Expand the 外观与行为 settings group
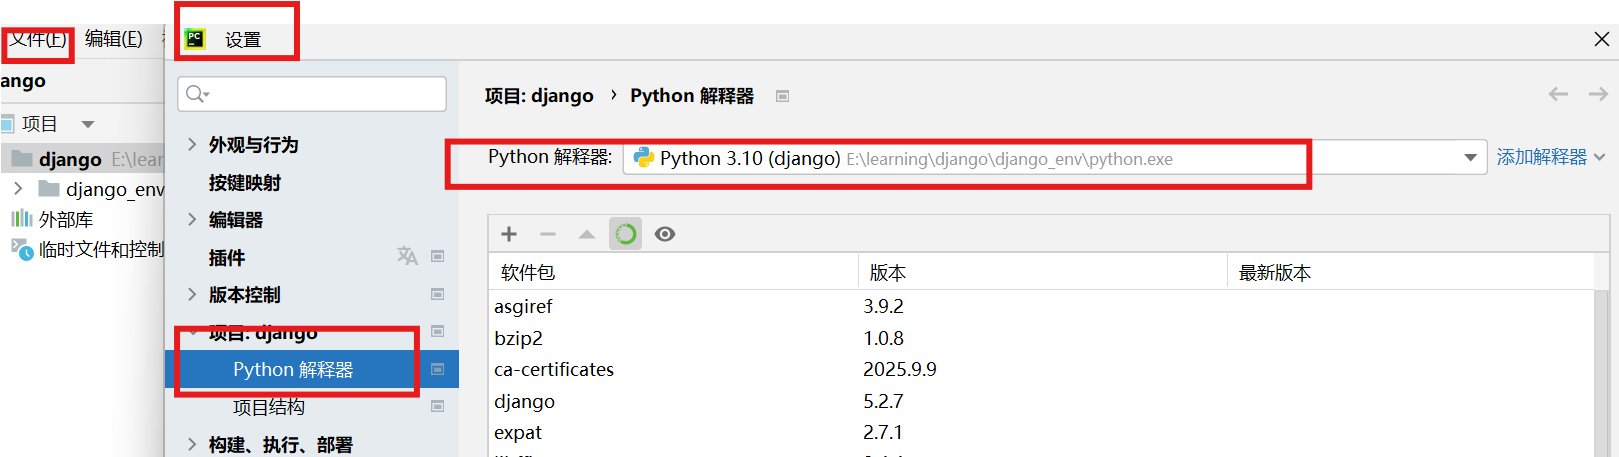 [x=192, y=144]
